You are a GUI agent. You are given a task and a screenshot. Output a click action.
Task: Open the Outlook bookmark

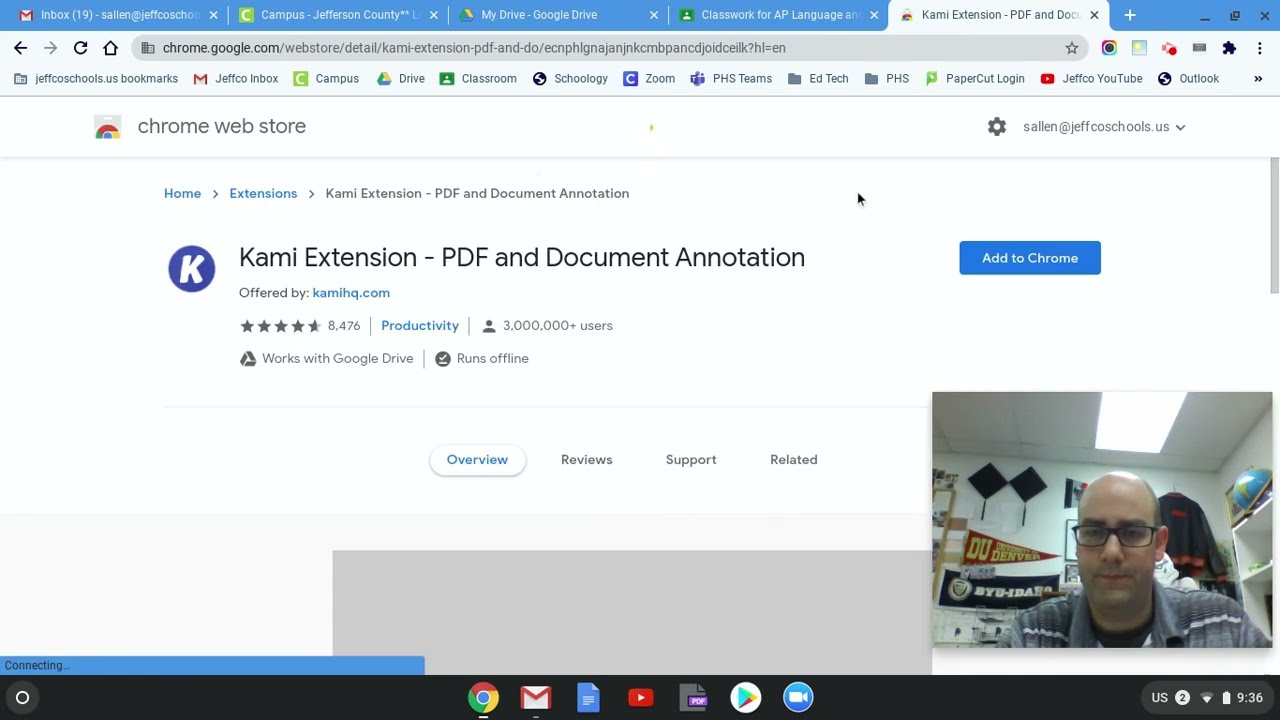tap(1188, 79)
